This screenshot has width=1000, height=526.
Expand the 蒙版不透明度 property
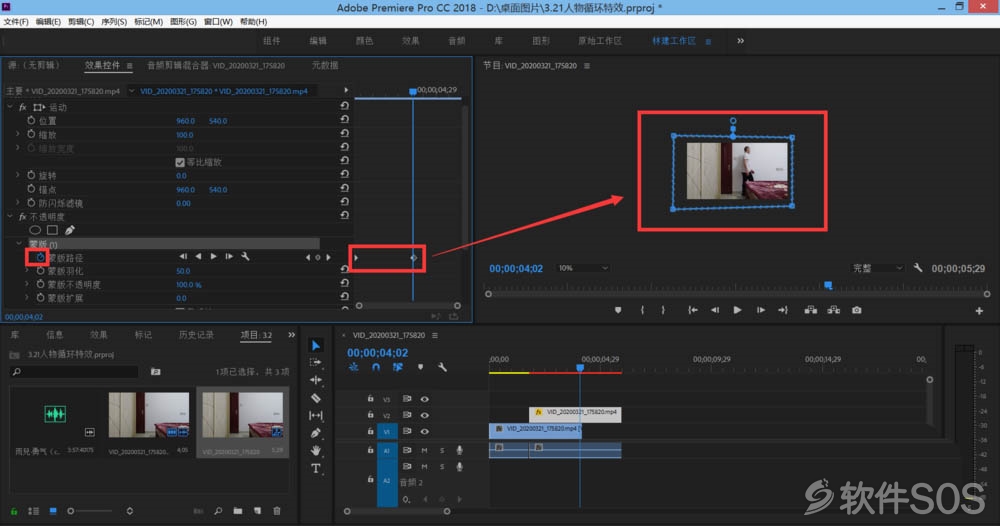point(27,284)
